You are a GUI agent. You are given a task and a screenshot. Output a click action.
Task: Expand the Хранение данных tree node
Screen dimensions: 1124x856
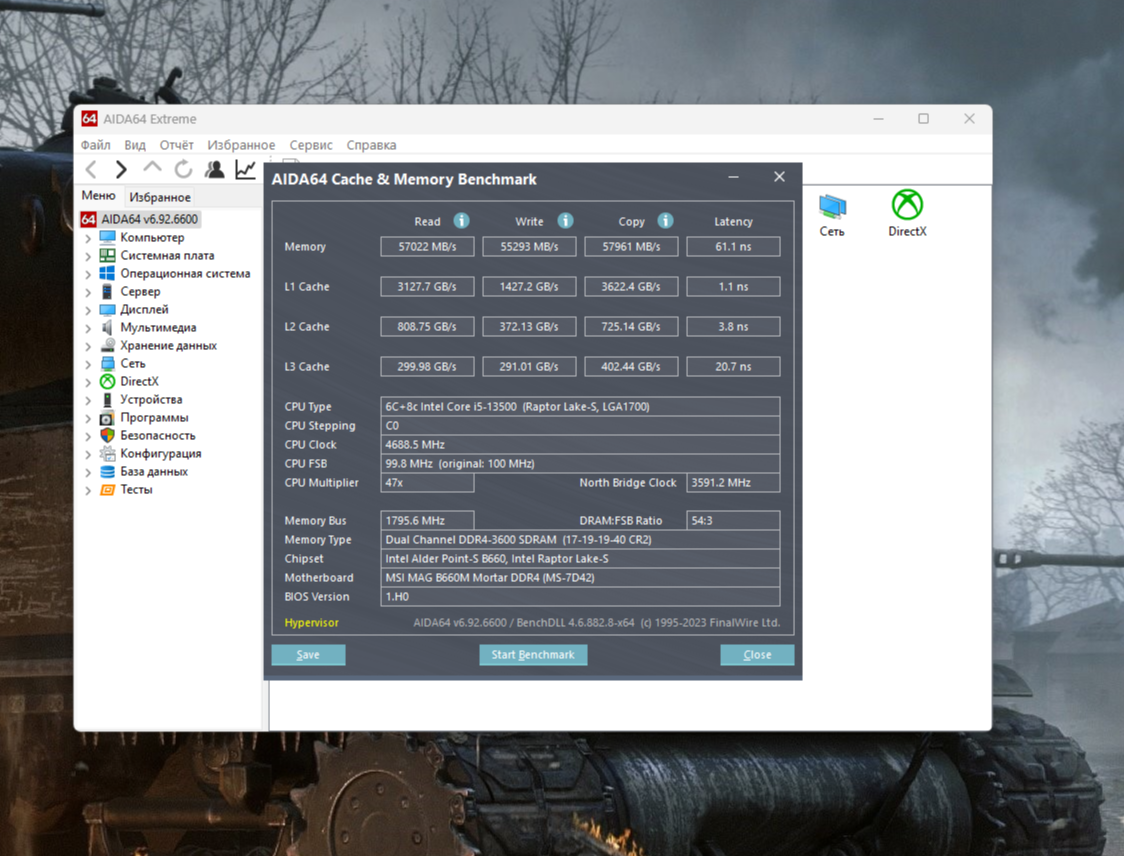click(88, 346)
